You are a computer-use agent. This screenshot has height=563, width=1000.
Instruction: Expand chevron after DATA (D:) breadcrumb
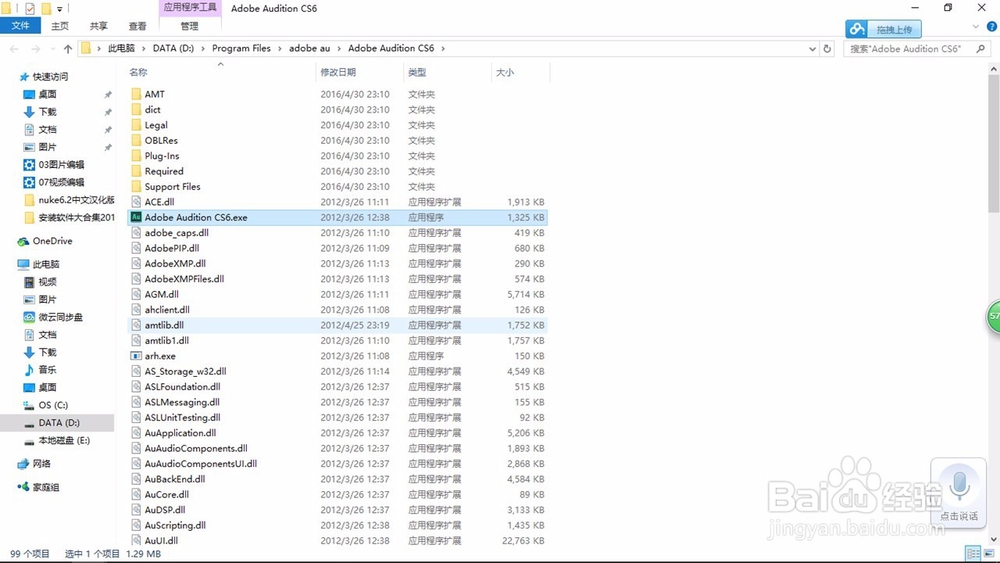[203, 48]
